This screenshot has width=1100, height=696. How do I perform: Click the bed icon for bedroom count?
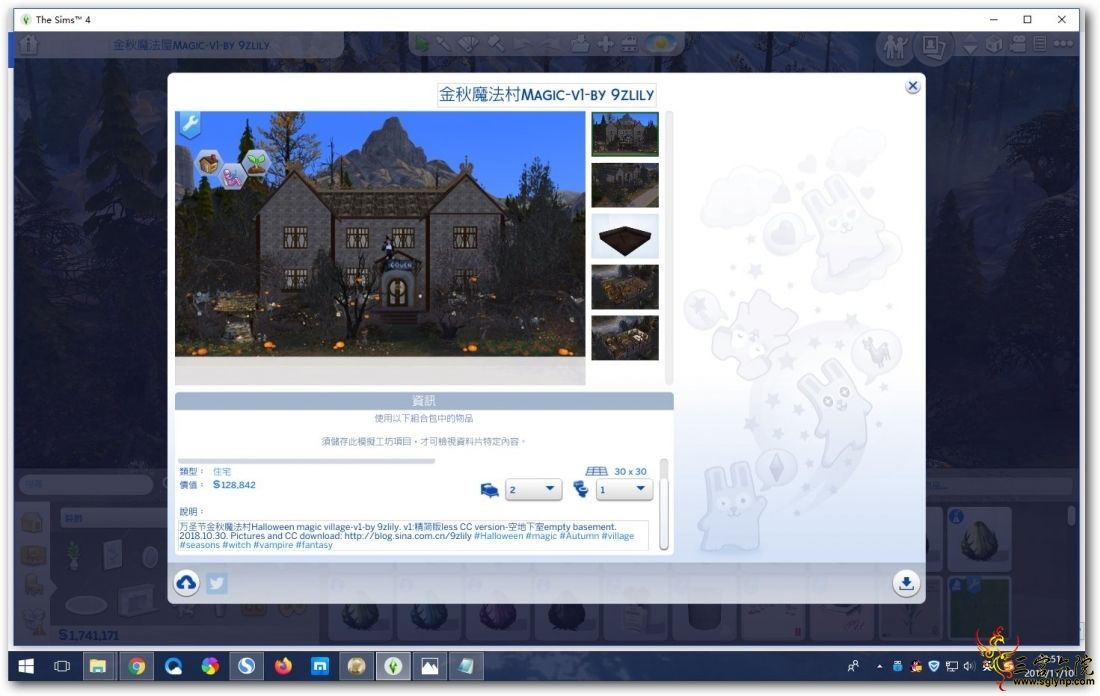point(490,490)
